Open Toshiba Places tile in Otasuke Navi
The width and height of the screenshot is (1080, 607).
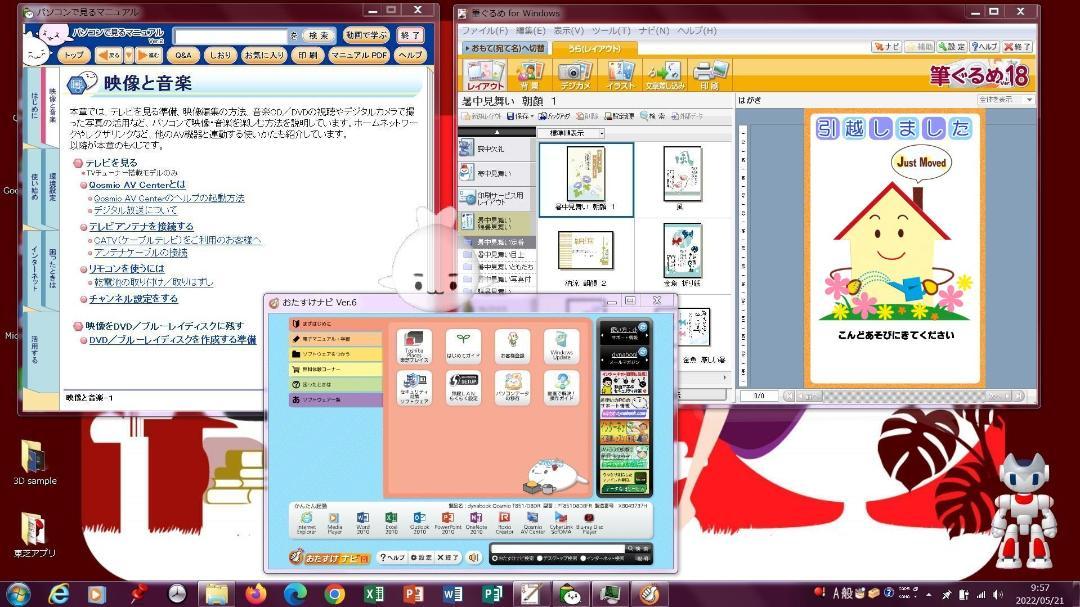414,347
